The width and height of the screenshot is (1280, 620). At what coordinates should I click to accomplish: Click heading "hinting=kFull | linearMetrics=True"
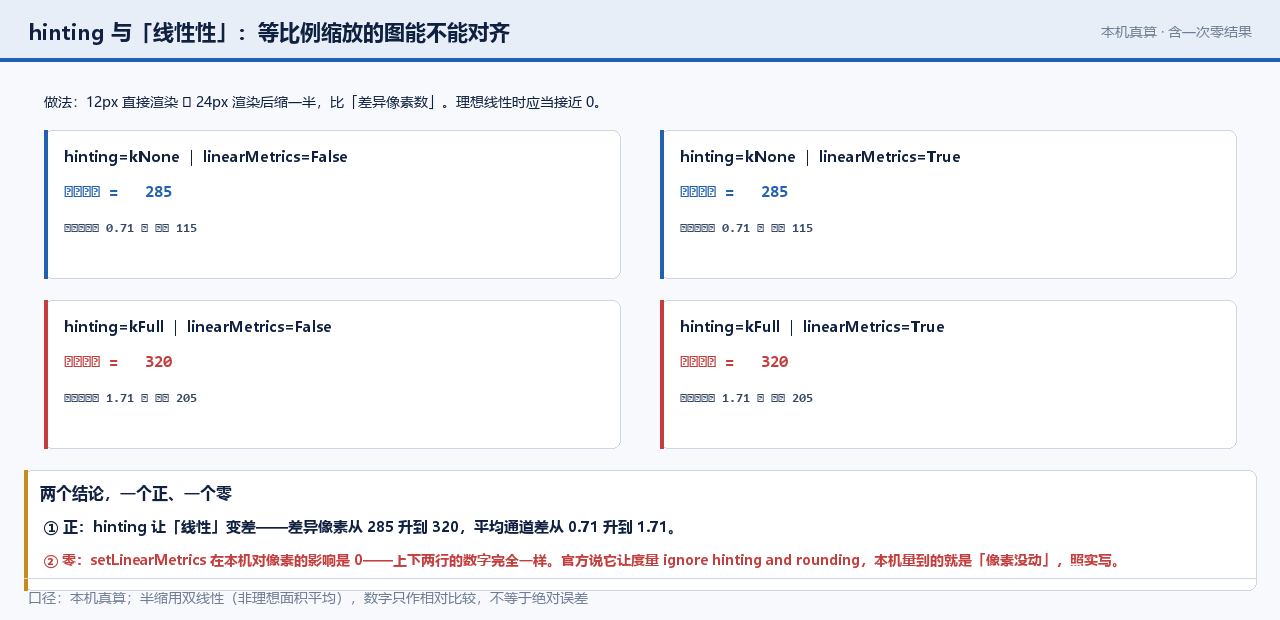point(812,327)
